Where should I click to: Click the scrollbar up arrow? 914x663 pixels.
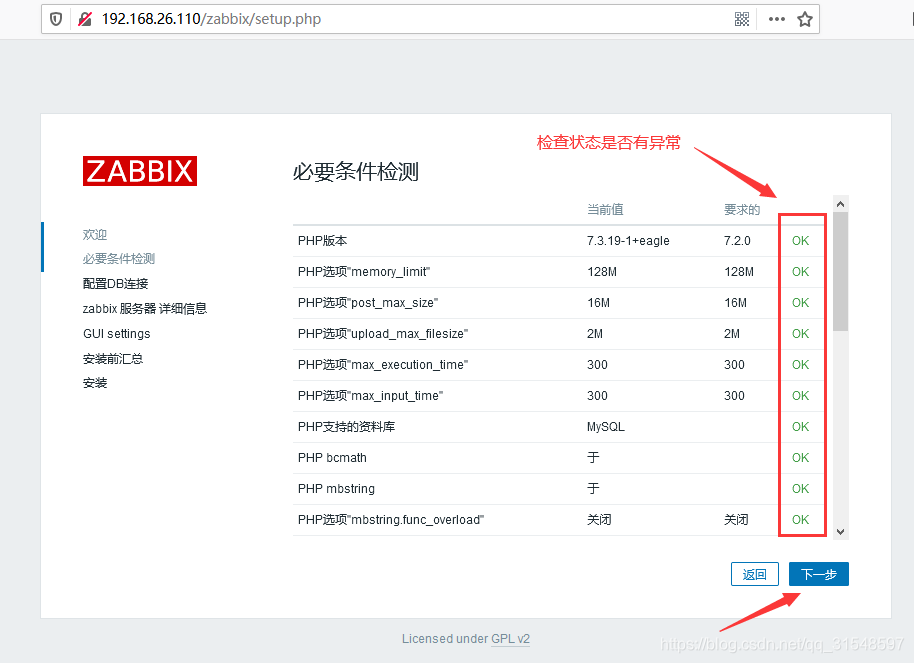pos(840,204)
